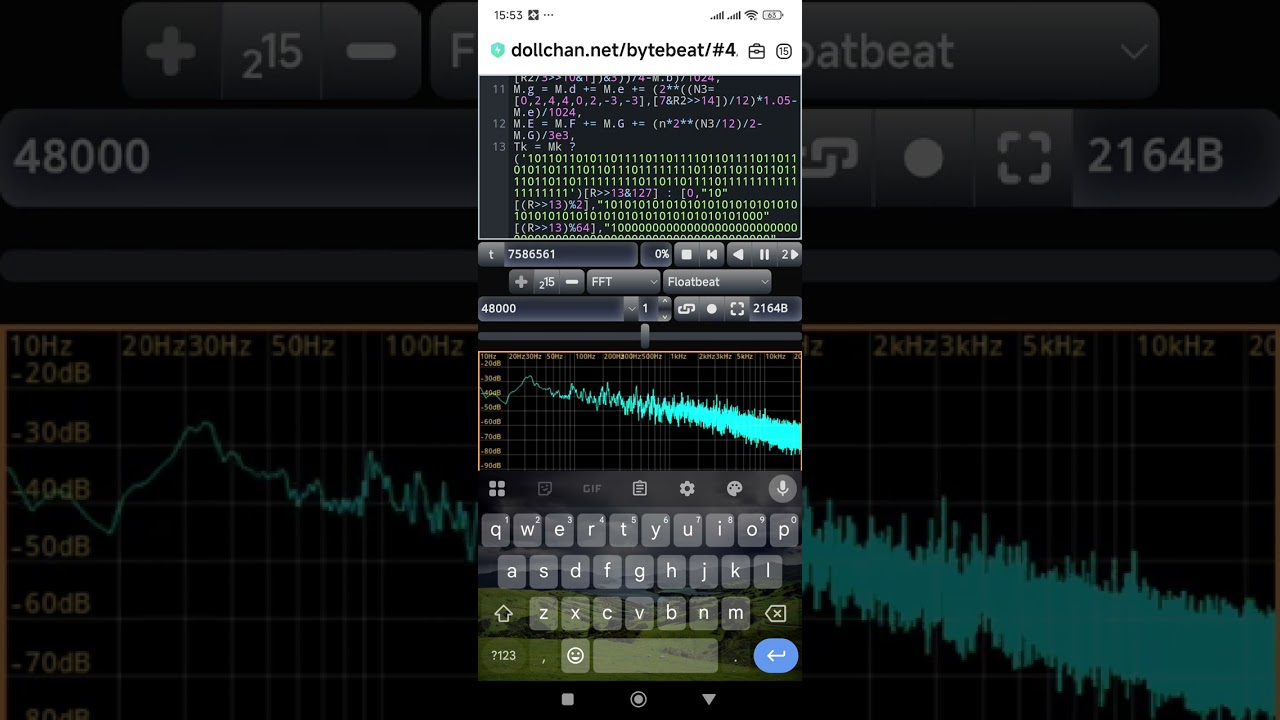1280x720 pixels.
Task: Stop bytebeat playback with the stop button
Action: [686, 254]
